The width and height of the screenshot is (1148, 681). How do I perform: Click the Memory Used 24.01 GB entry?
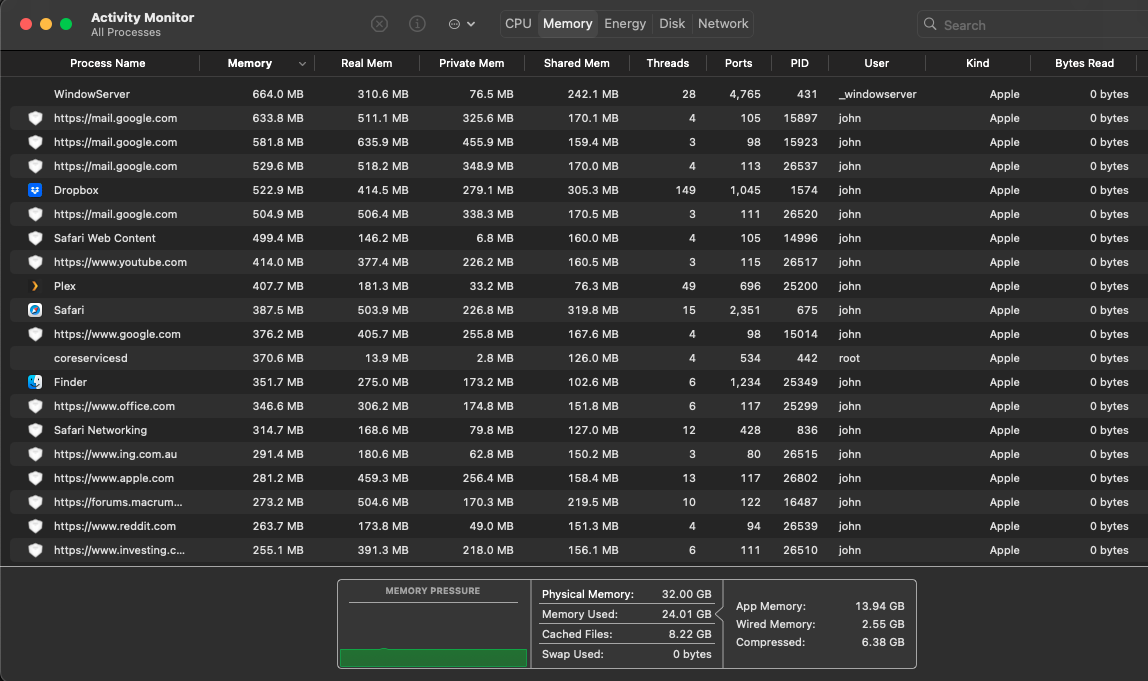pyautogui.click(x=627, y=614)
